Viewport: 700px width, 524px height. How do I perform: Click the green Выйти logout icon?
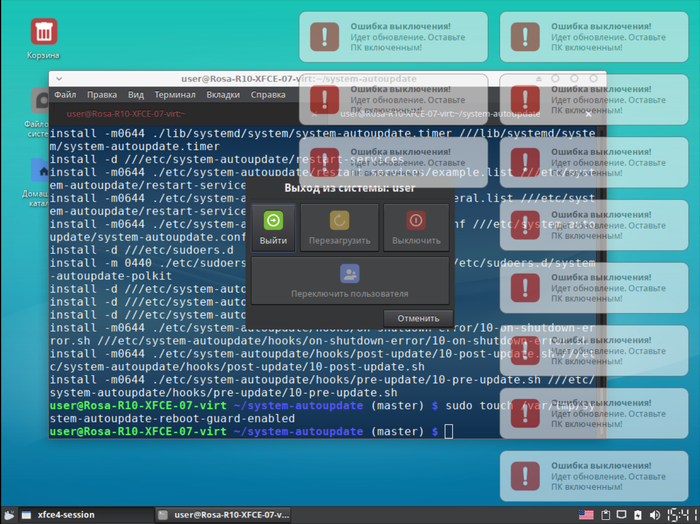pyautogui.click(x=273, y=228)
